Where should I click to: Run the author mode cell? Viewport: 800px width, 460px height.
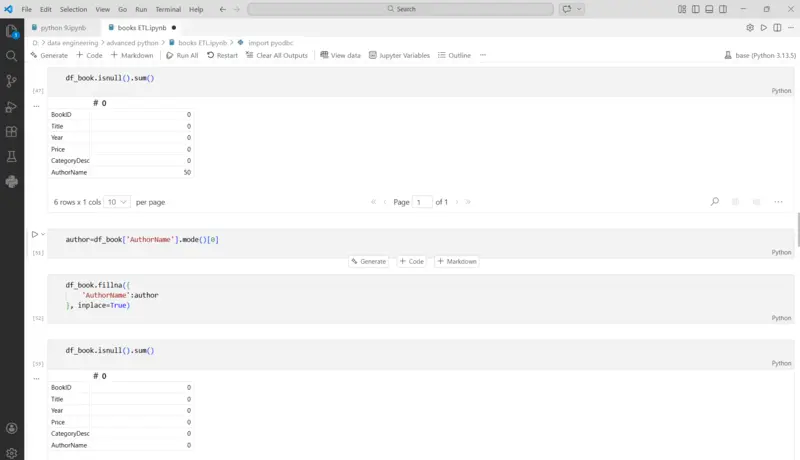(34, 234)
